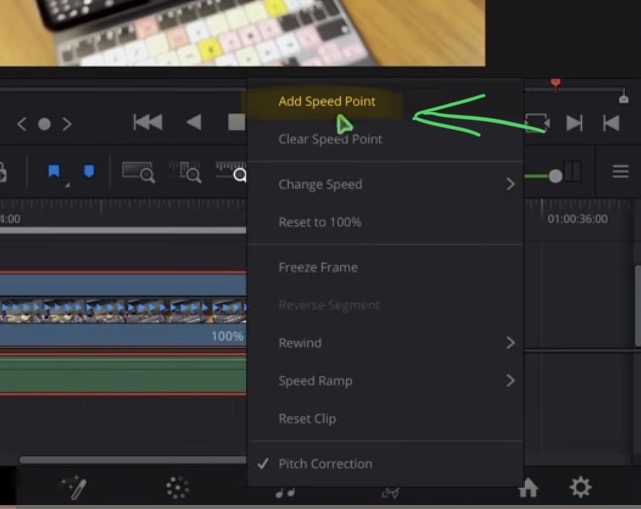The width and height of the screenshot is (641, 509).
Task: Click the video preview in the viewer
Action: [x=242, y=33]
